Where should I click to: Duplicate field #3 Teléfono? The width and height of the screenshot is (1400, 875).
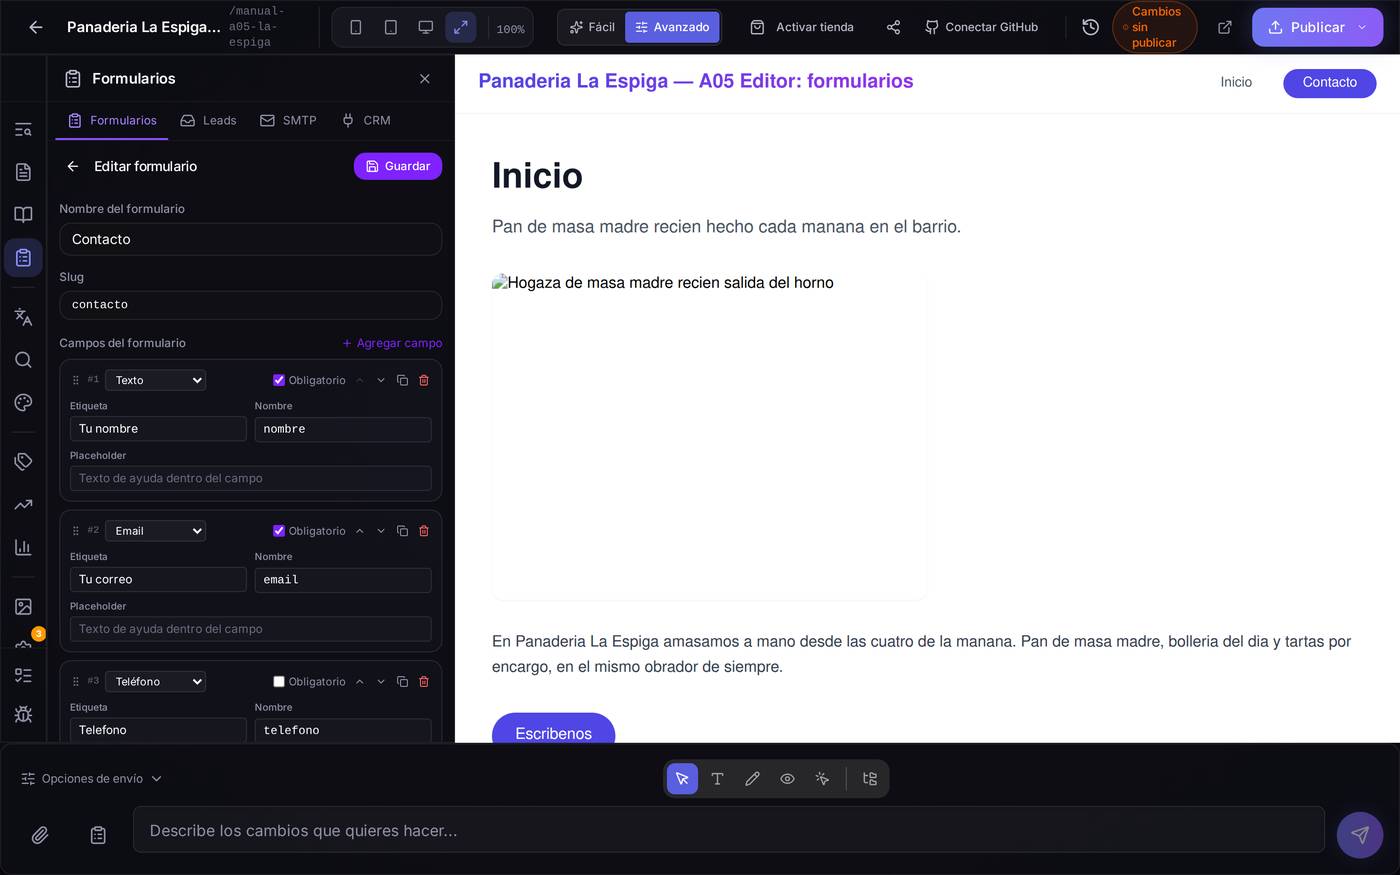click(x=402, y=682)
